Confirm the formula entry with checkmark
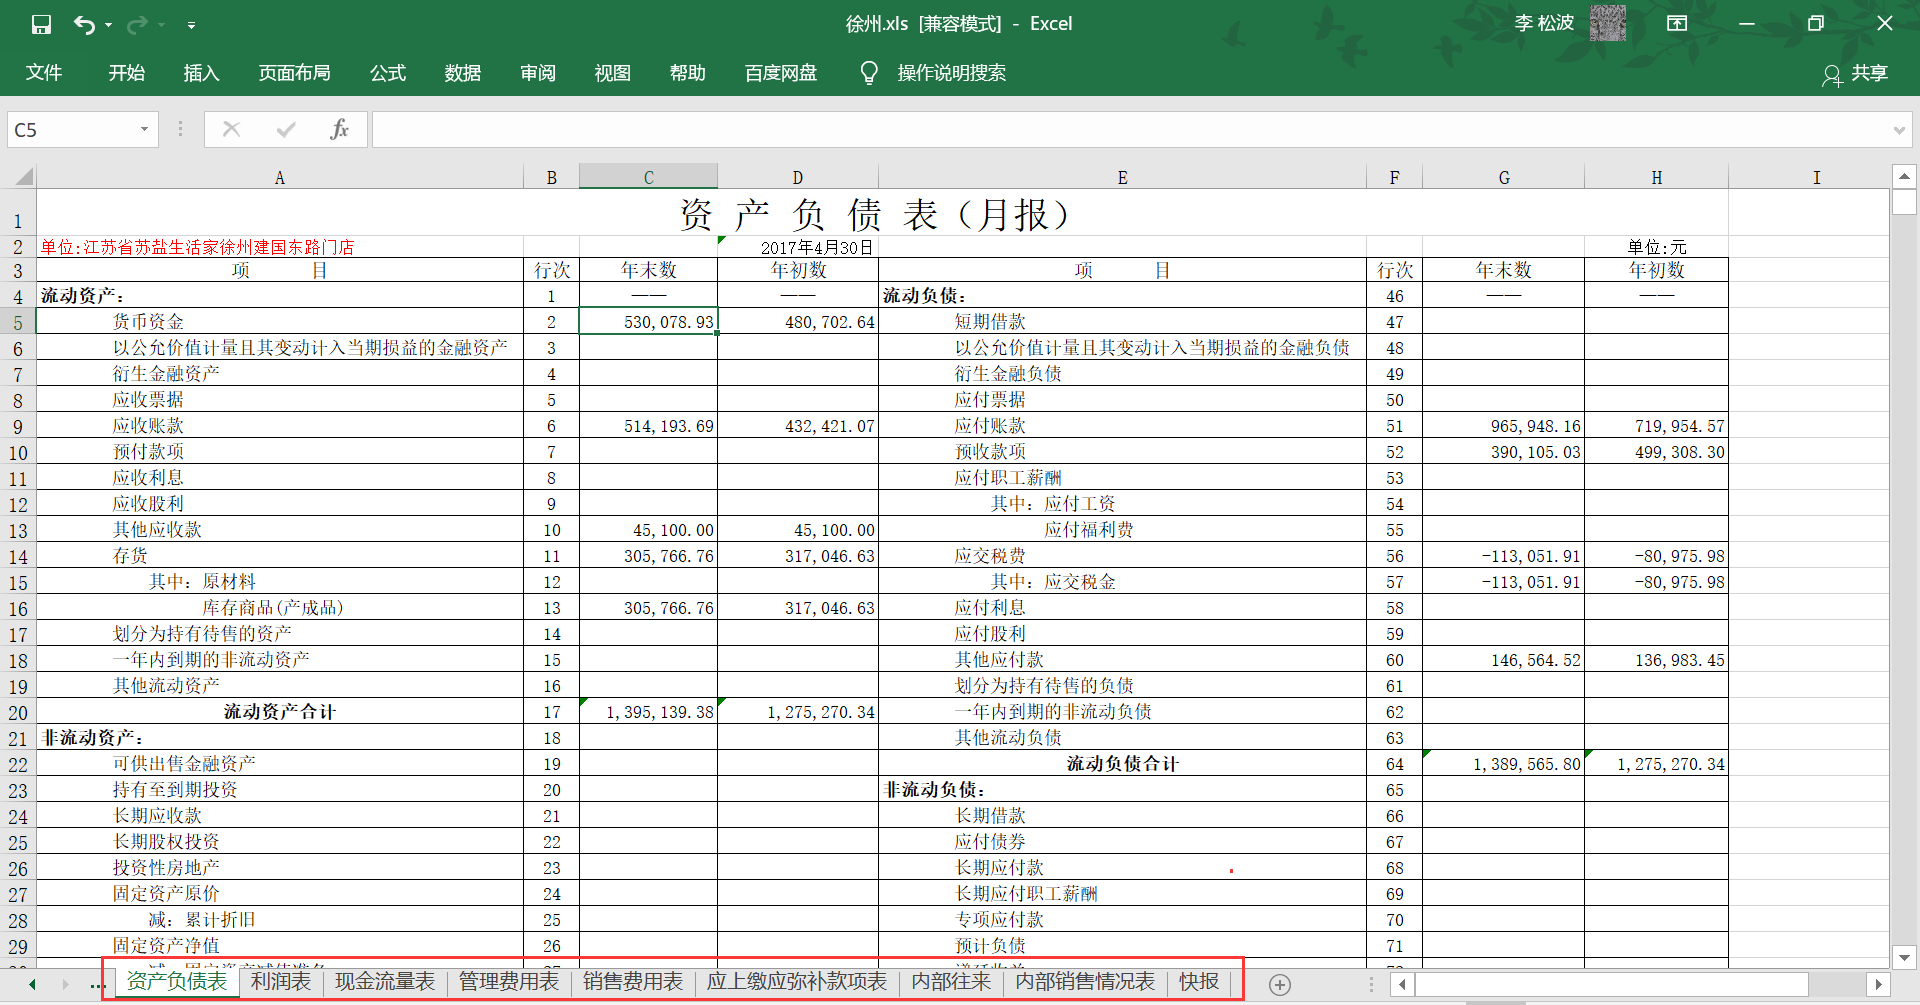Viewport: 1920px width, 1005px height. 286,129
